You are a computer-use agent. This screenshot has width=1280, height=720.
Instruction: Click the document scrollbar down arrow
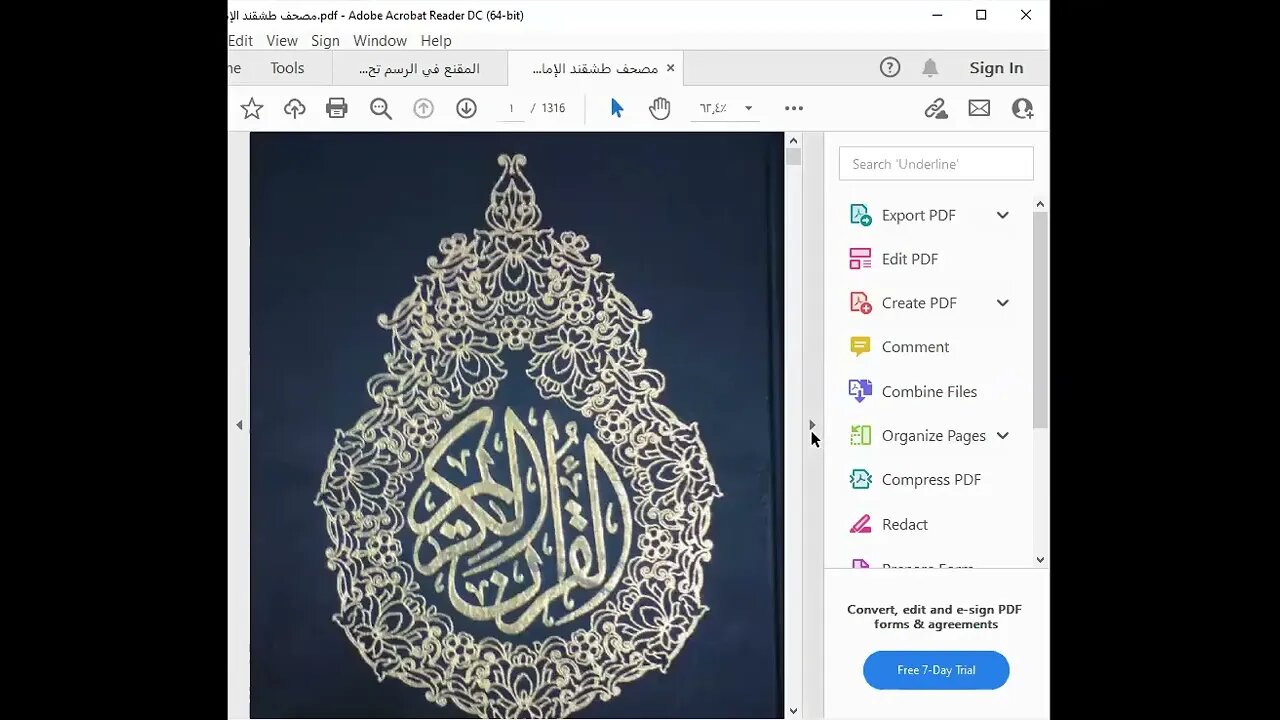tap(793, 711)
